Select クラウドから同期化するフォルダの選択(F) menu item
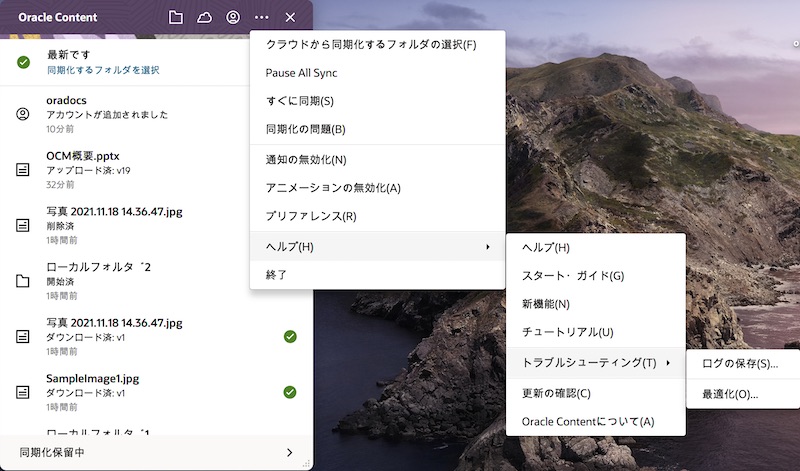This screenshot has width=800, height=471. (x=378, y=45)
